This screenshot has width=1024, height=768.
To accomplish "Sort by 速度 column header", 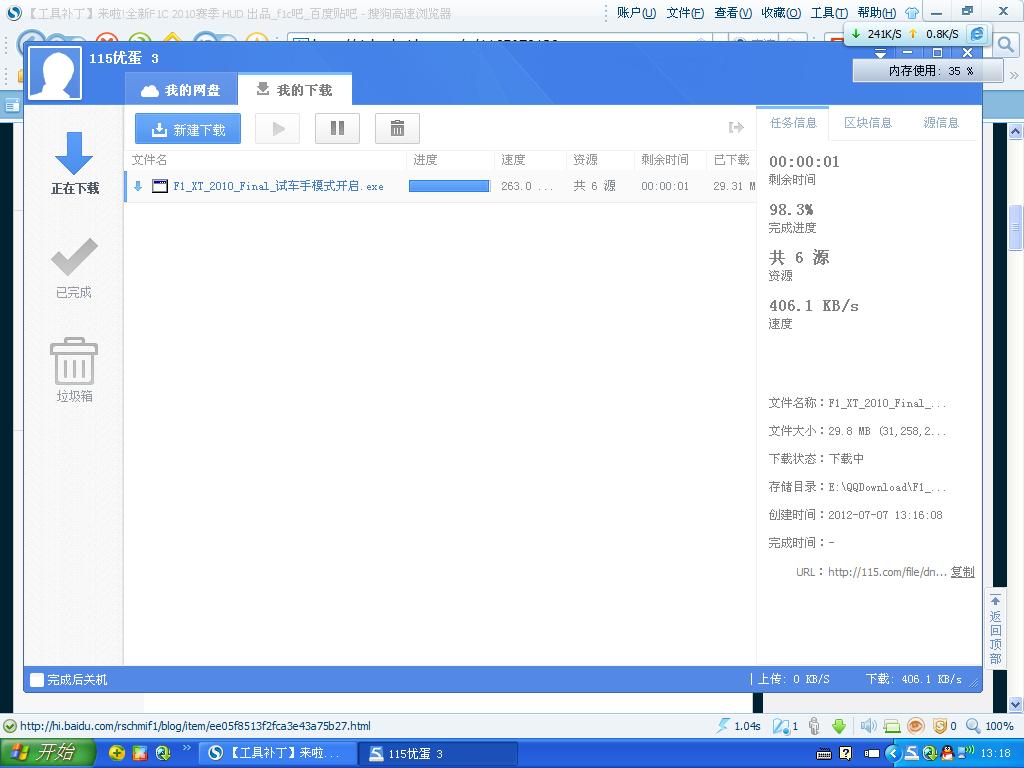I will (x=513, y=160).
